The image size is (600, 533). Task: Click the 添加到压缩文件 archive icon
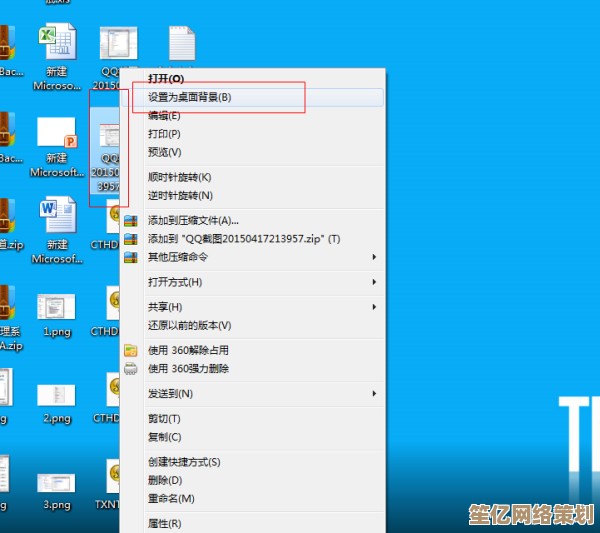tap(130, 220)
